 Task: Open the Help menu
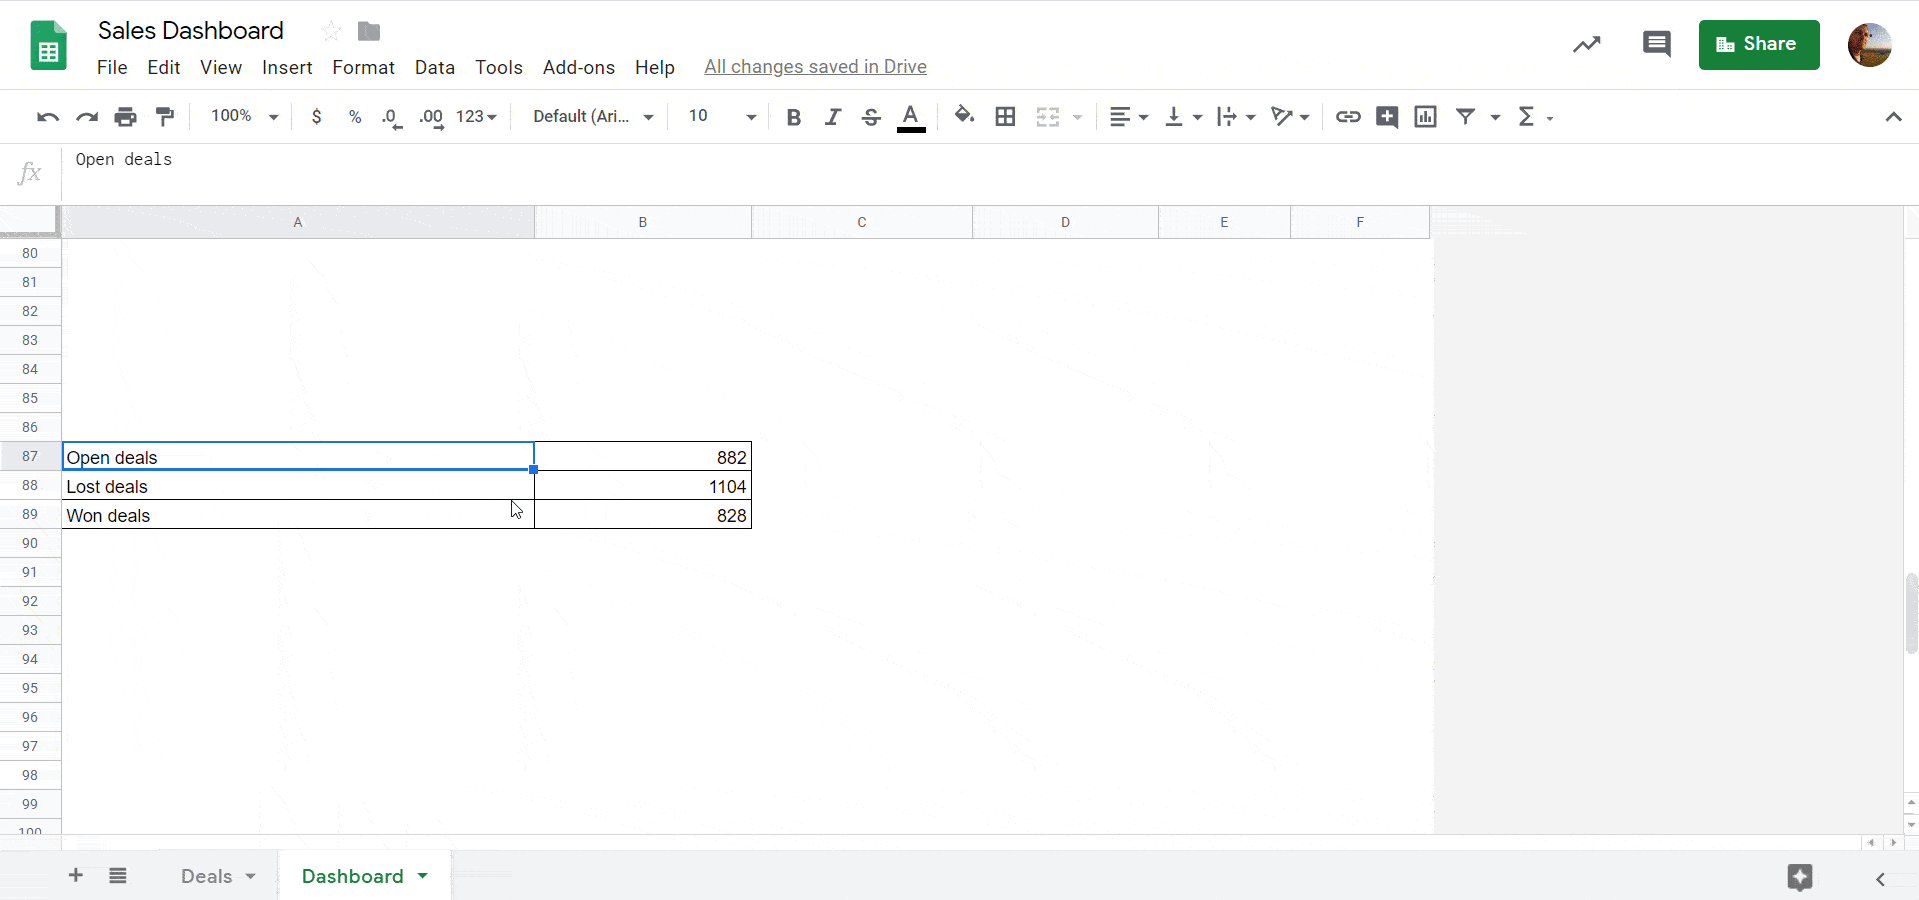655,67
